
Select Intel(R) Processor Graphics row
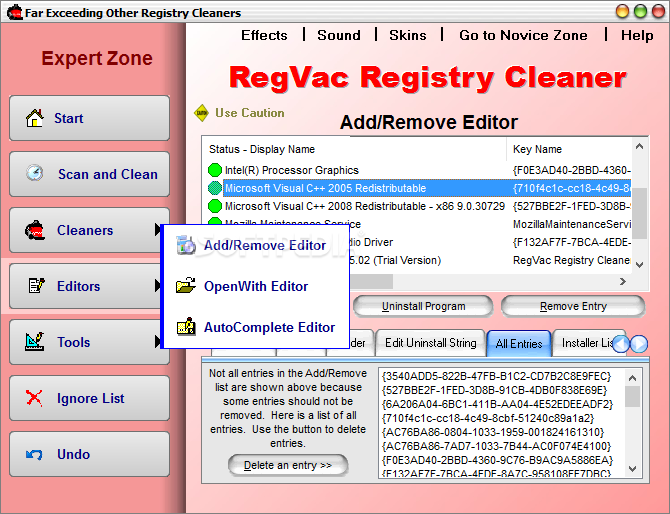coord(417,170)
